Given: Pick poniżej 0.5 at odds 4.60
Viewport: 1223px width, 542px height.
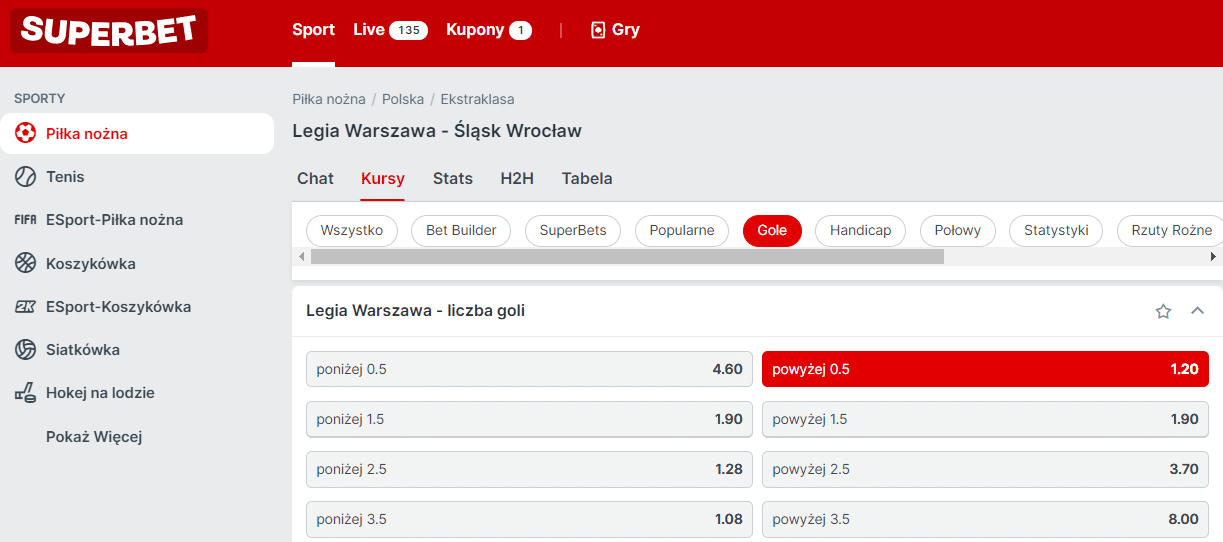Looking at the screenshot, I should 529,369.
